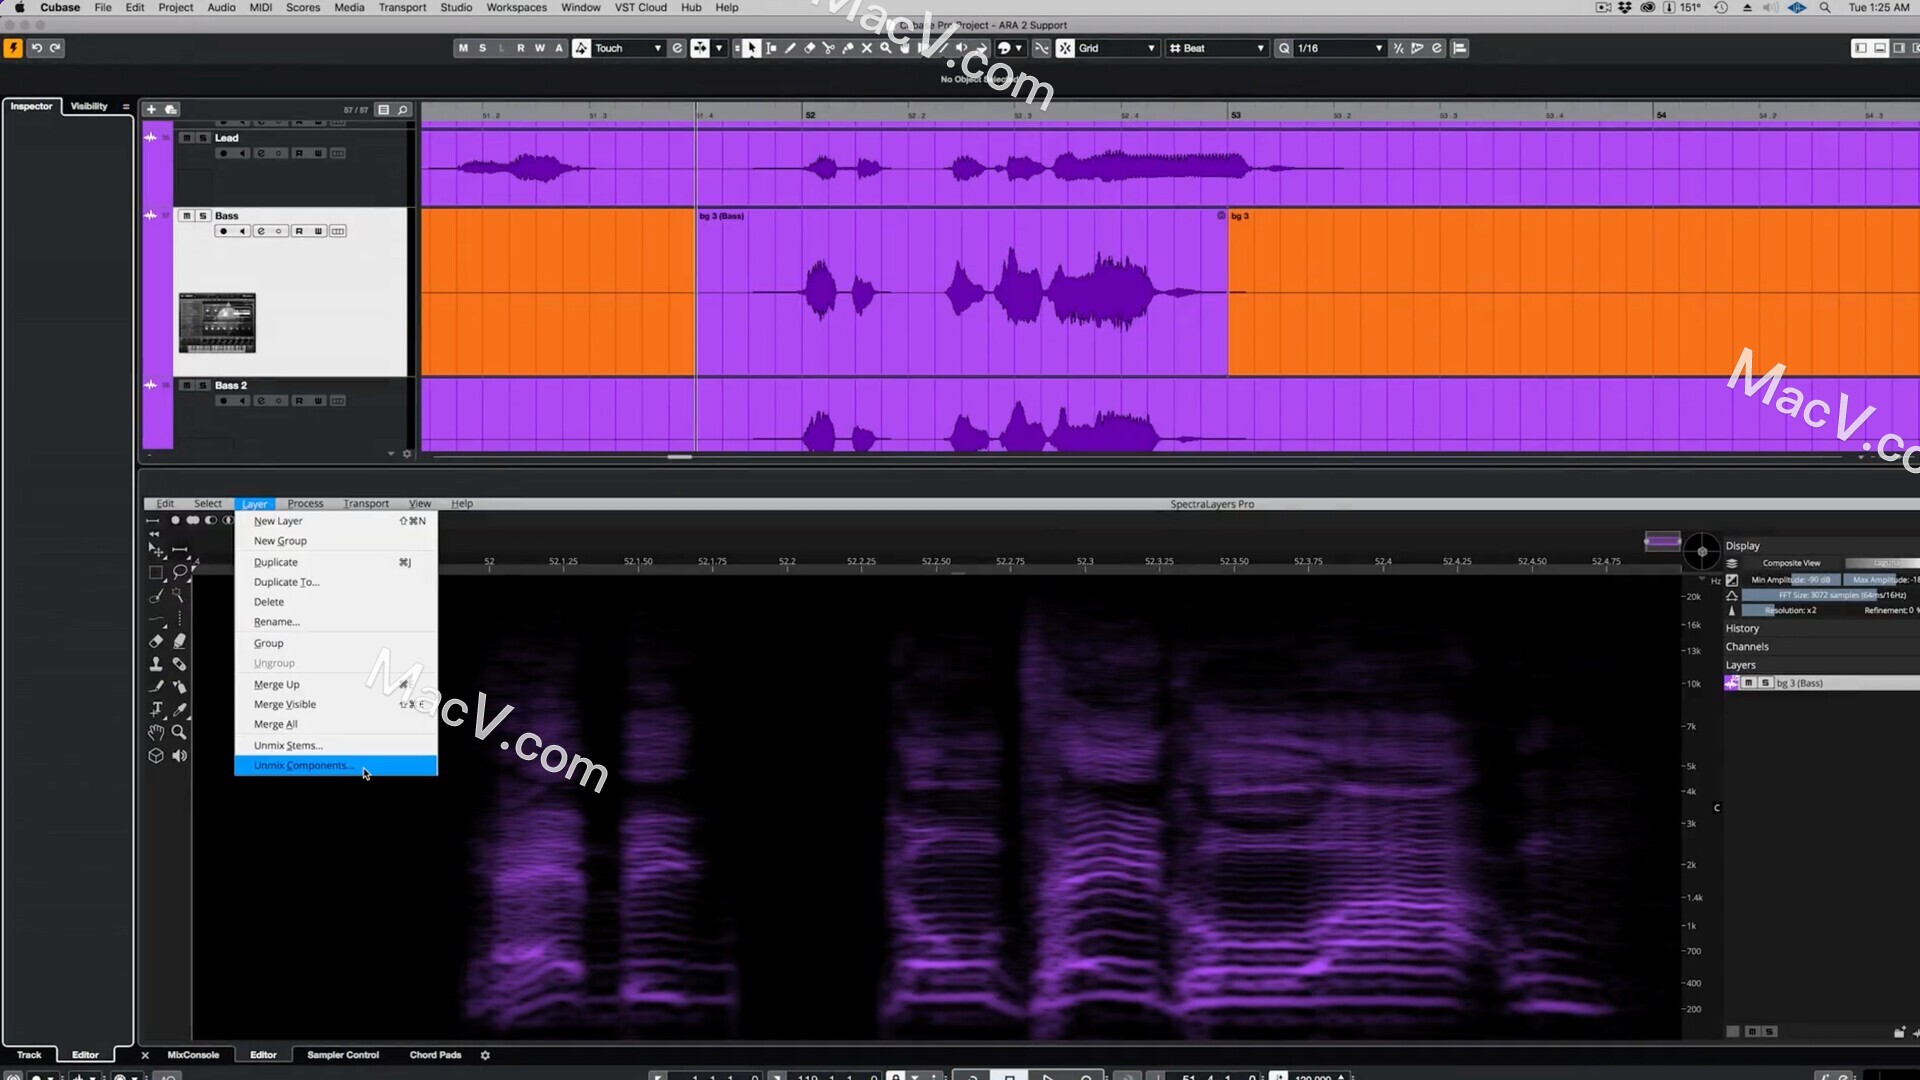The image size is (1920, 1080).
Task: Toggle global Mute state M in toolbar
Action: 463,48
